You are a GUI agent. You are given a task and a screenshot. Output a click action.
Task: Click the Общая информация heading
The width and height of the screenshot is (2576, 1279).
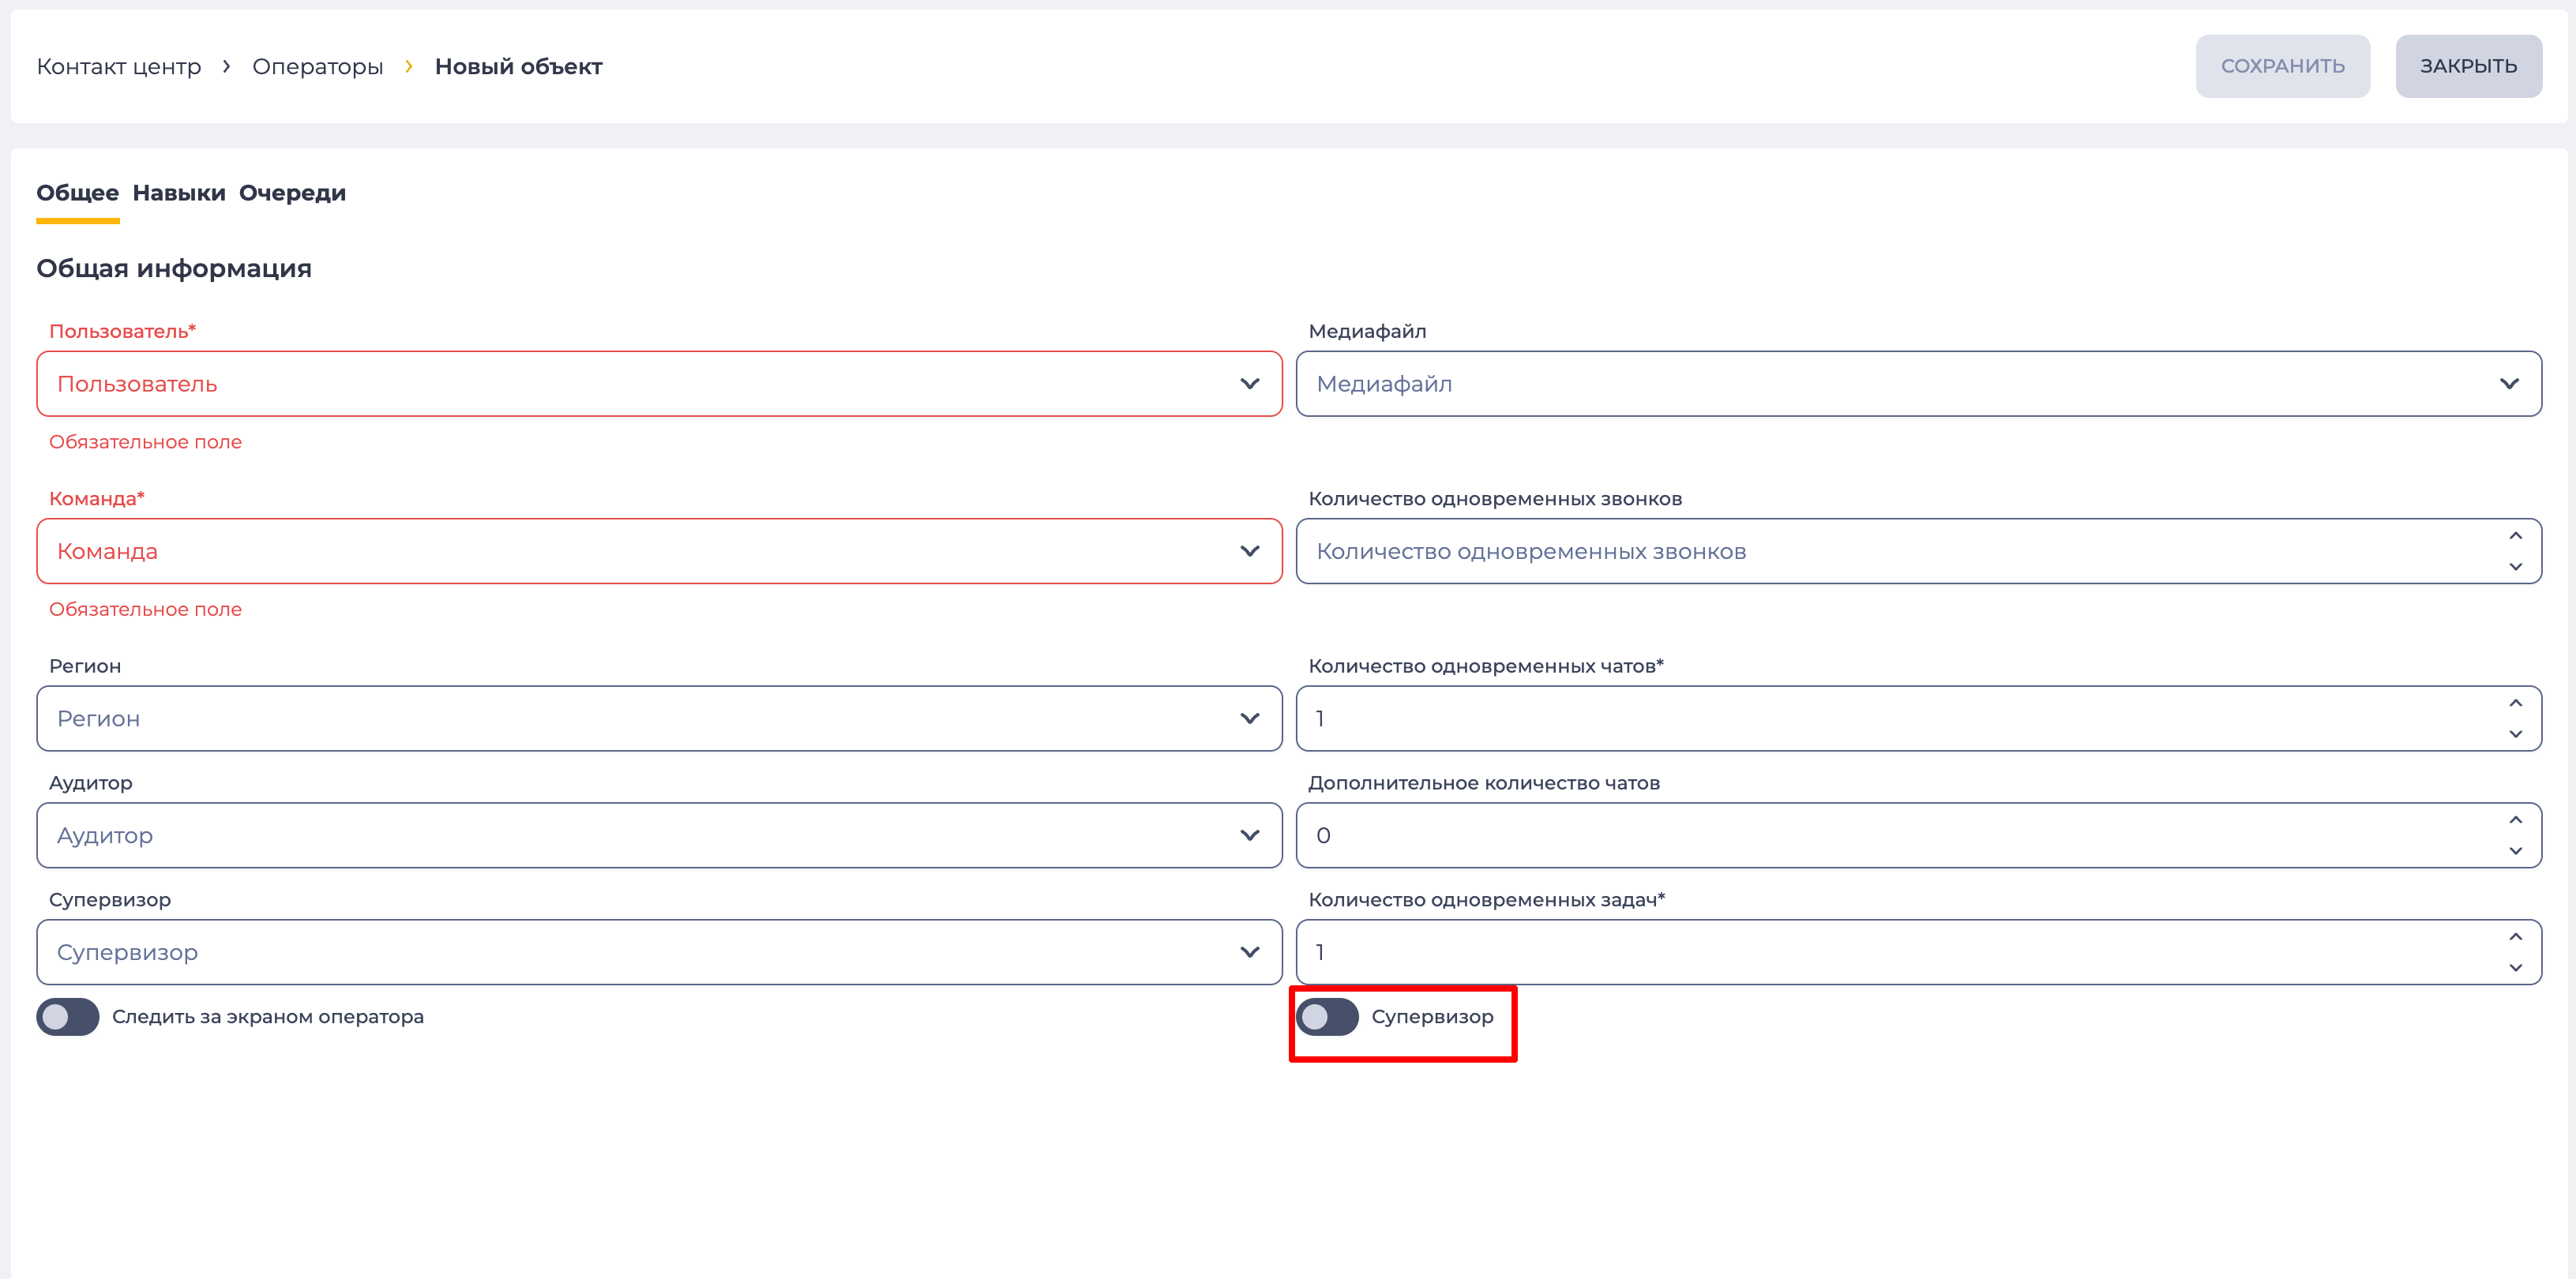point(174,269)
